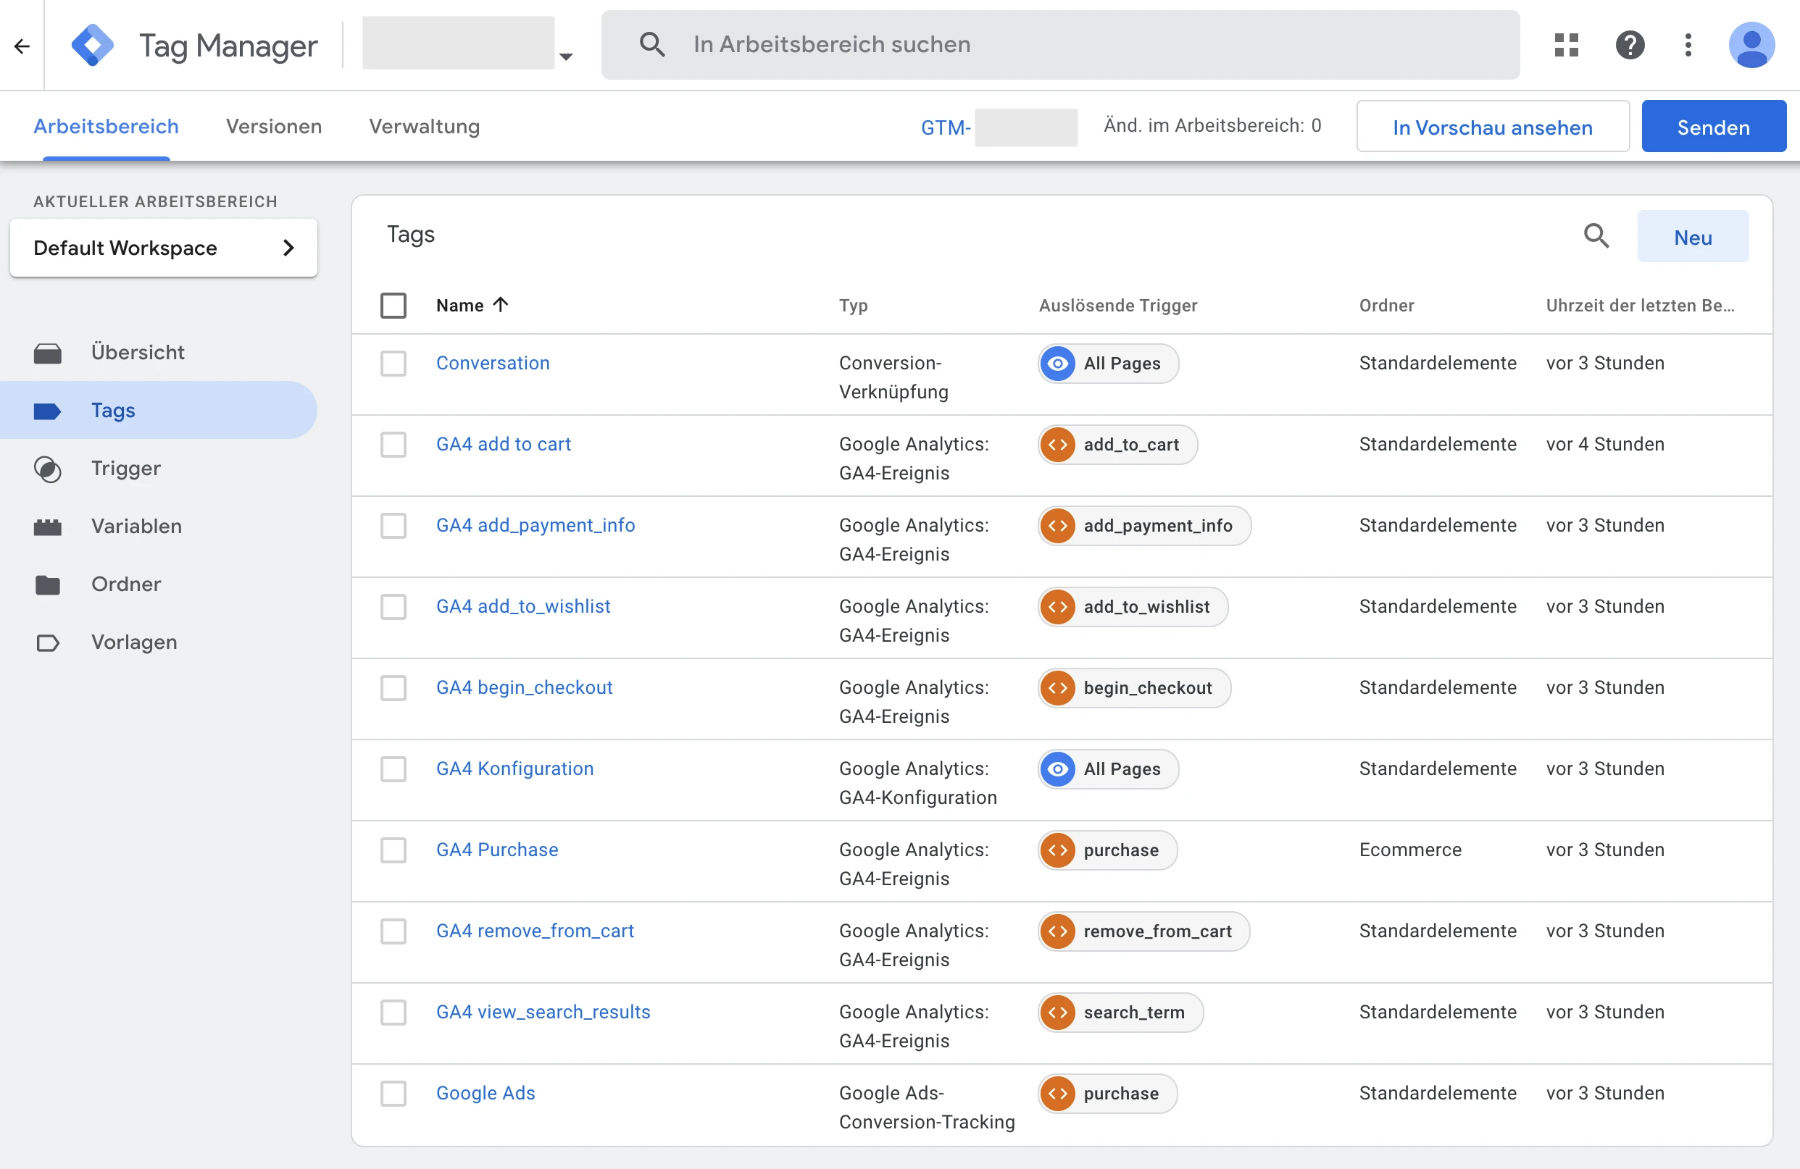
Task: Click the Übersicht sidebar icon
Action: [x=48, y=353]
